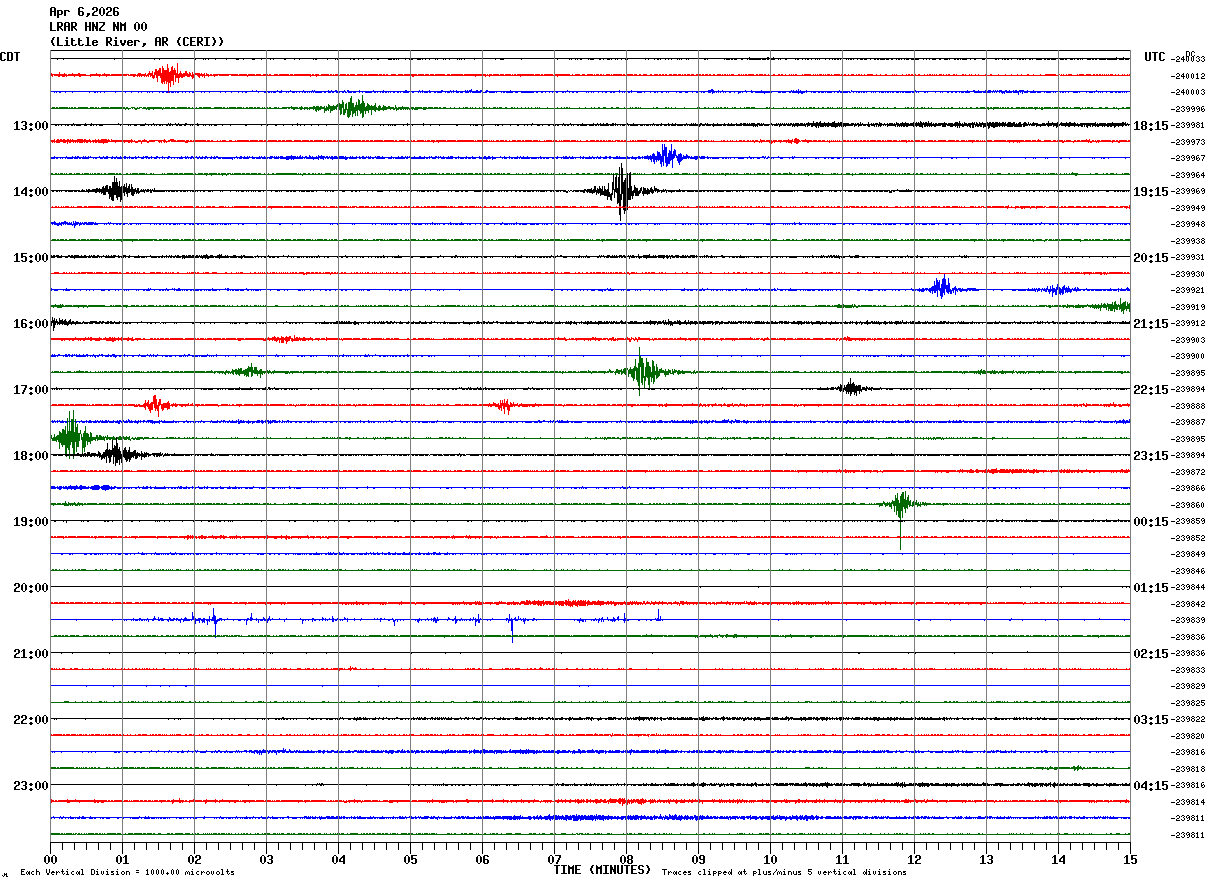Select the 14:00 CDT time label
The height and width of the screenshot is (886, 1210).
click(31, 192)
